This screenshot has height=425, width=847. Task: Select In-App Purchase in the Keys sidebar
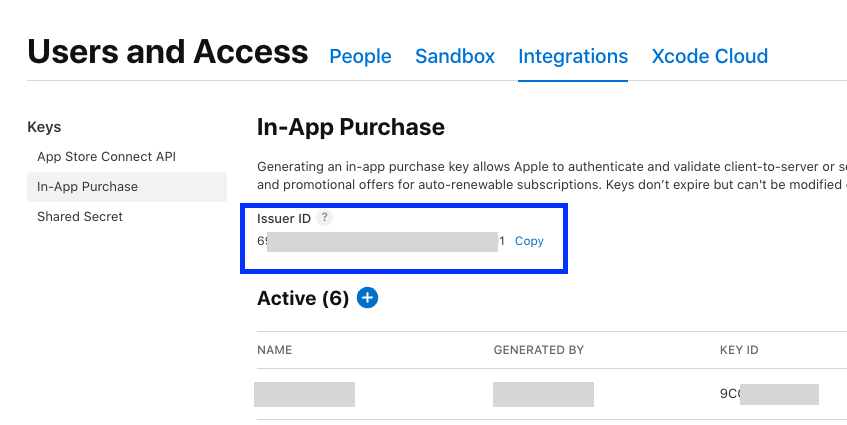pos(88,187)
